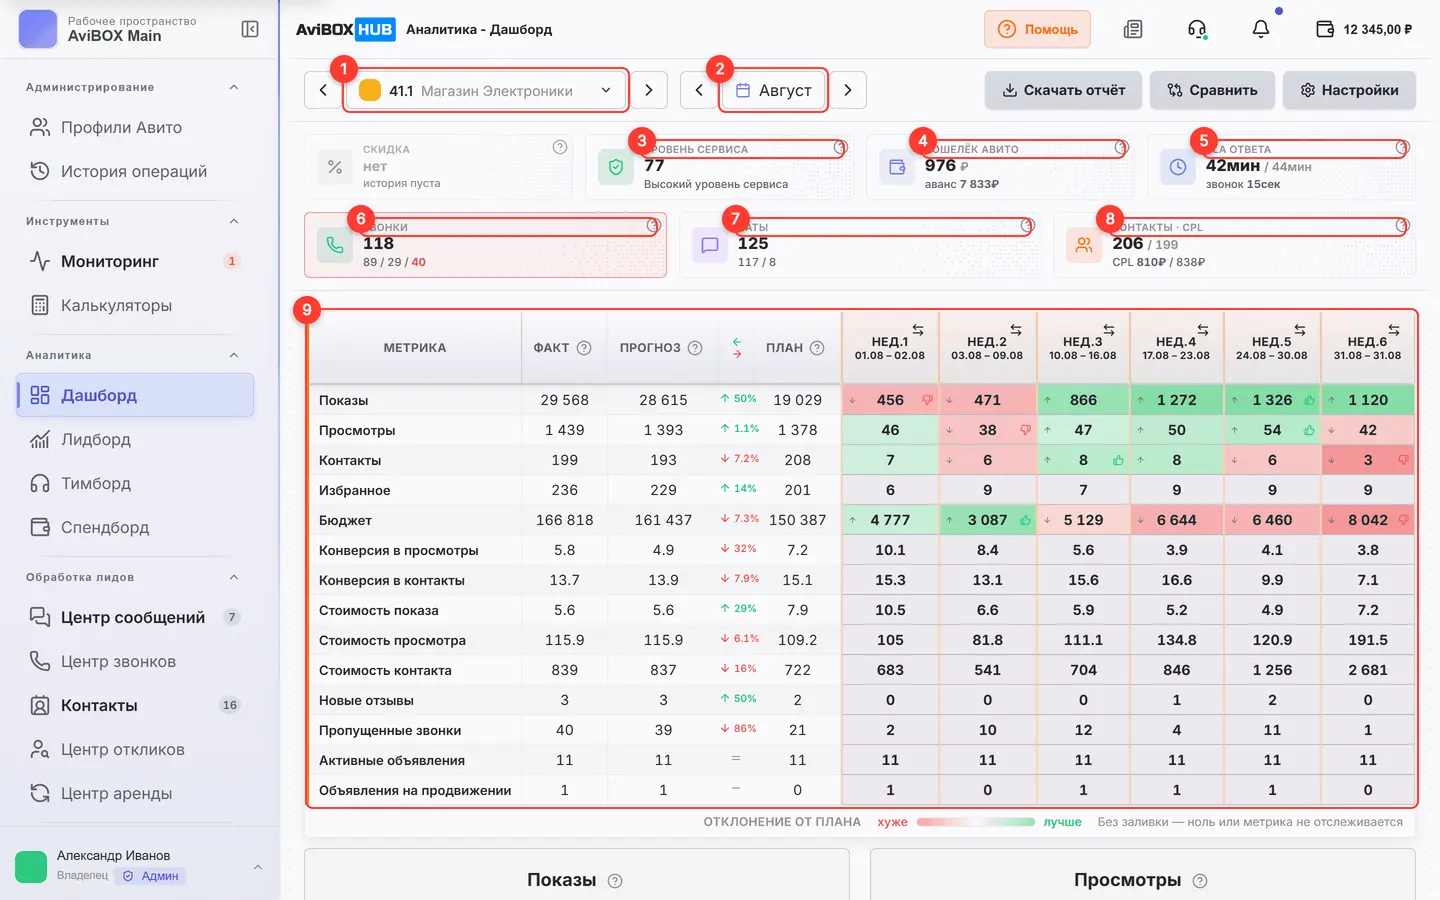Go to the previous store with left arrow
The width and height of the screenshot is (1440, 900).
323,90
